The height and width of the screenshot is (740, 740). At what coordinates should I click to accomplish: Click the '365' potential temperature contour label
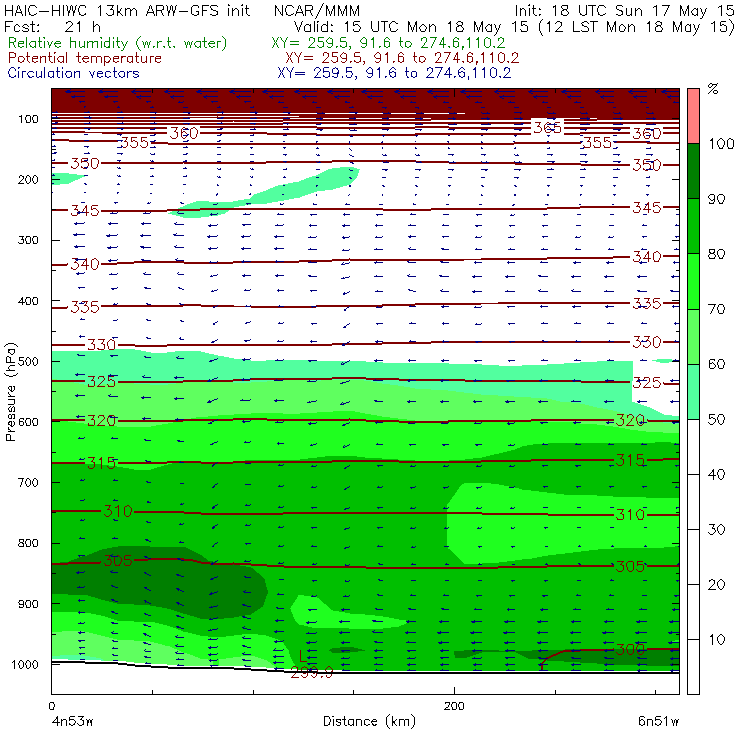[x=547, y=127]
